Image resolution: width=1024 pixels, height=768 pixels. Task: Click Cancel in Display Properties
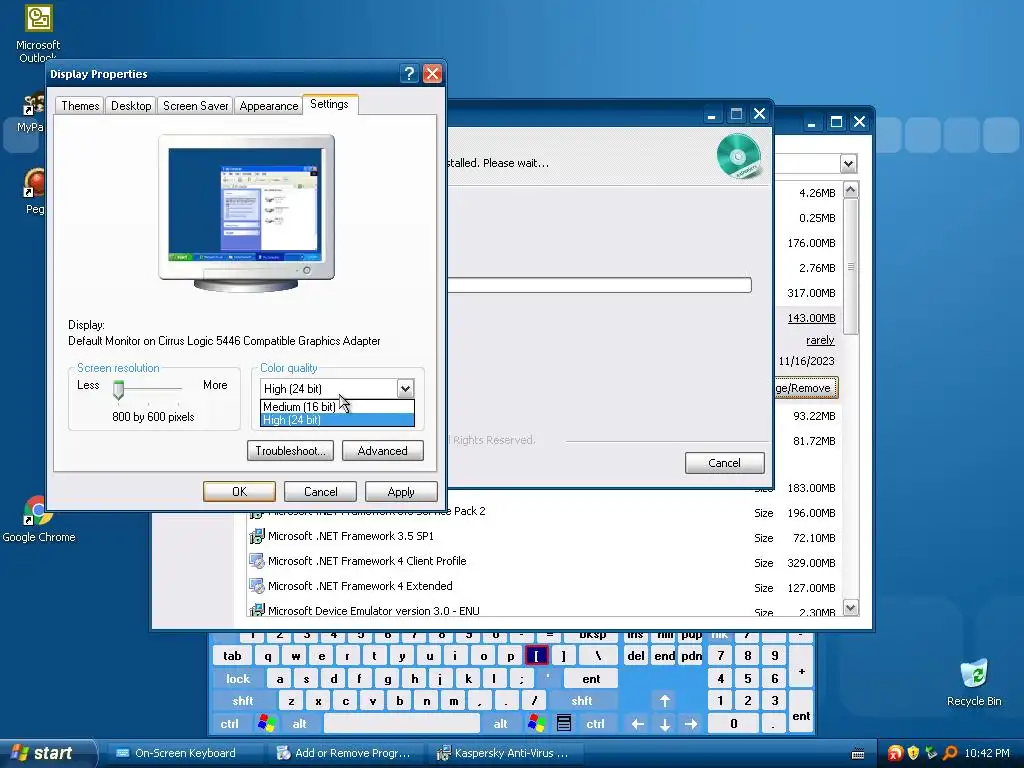[320, 492]
